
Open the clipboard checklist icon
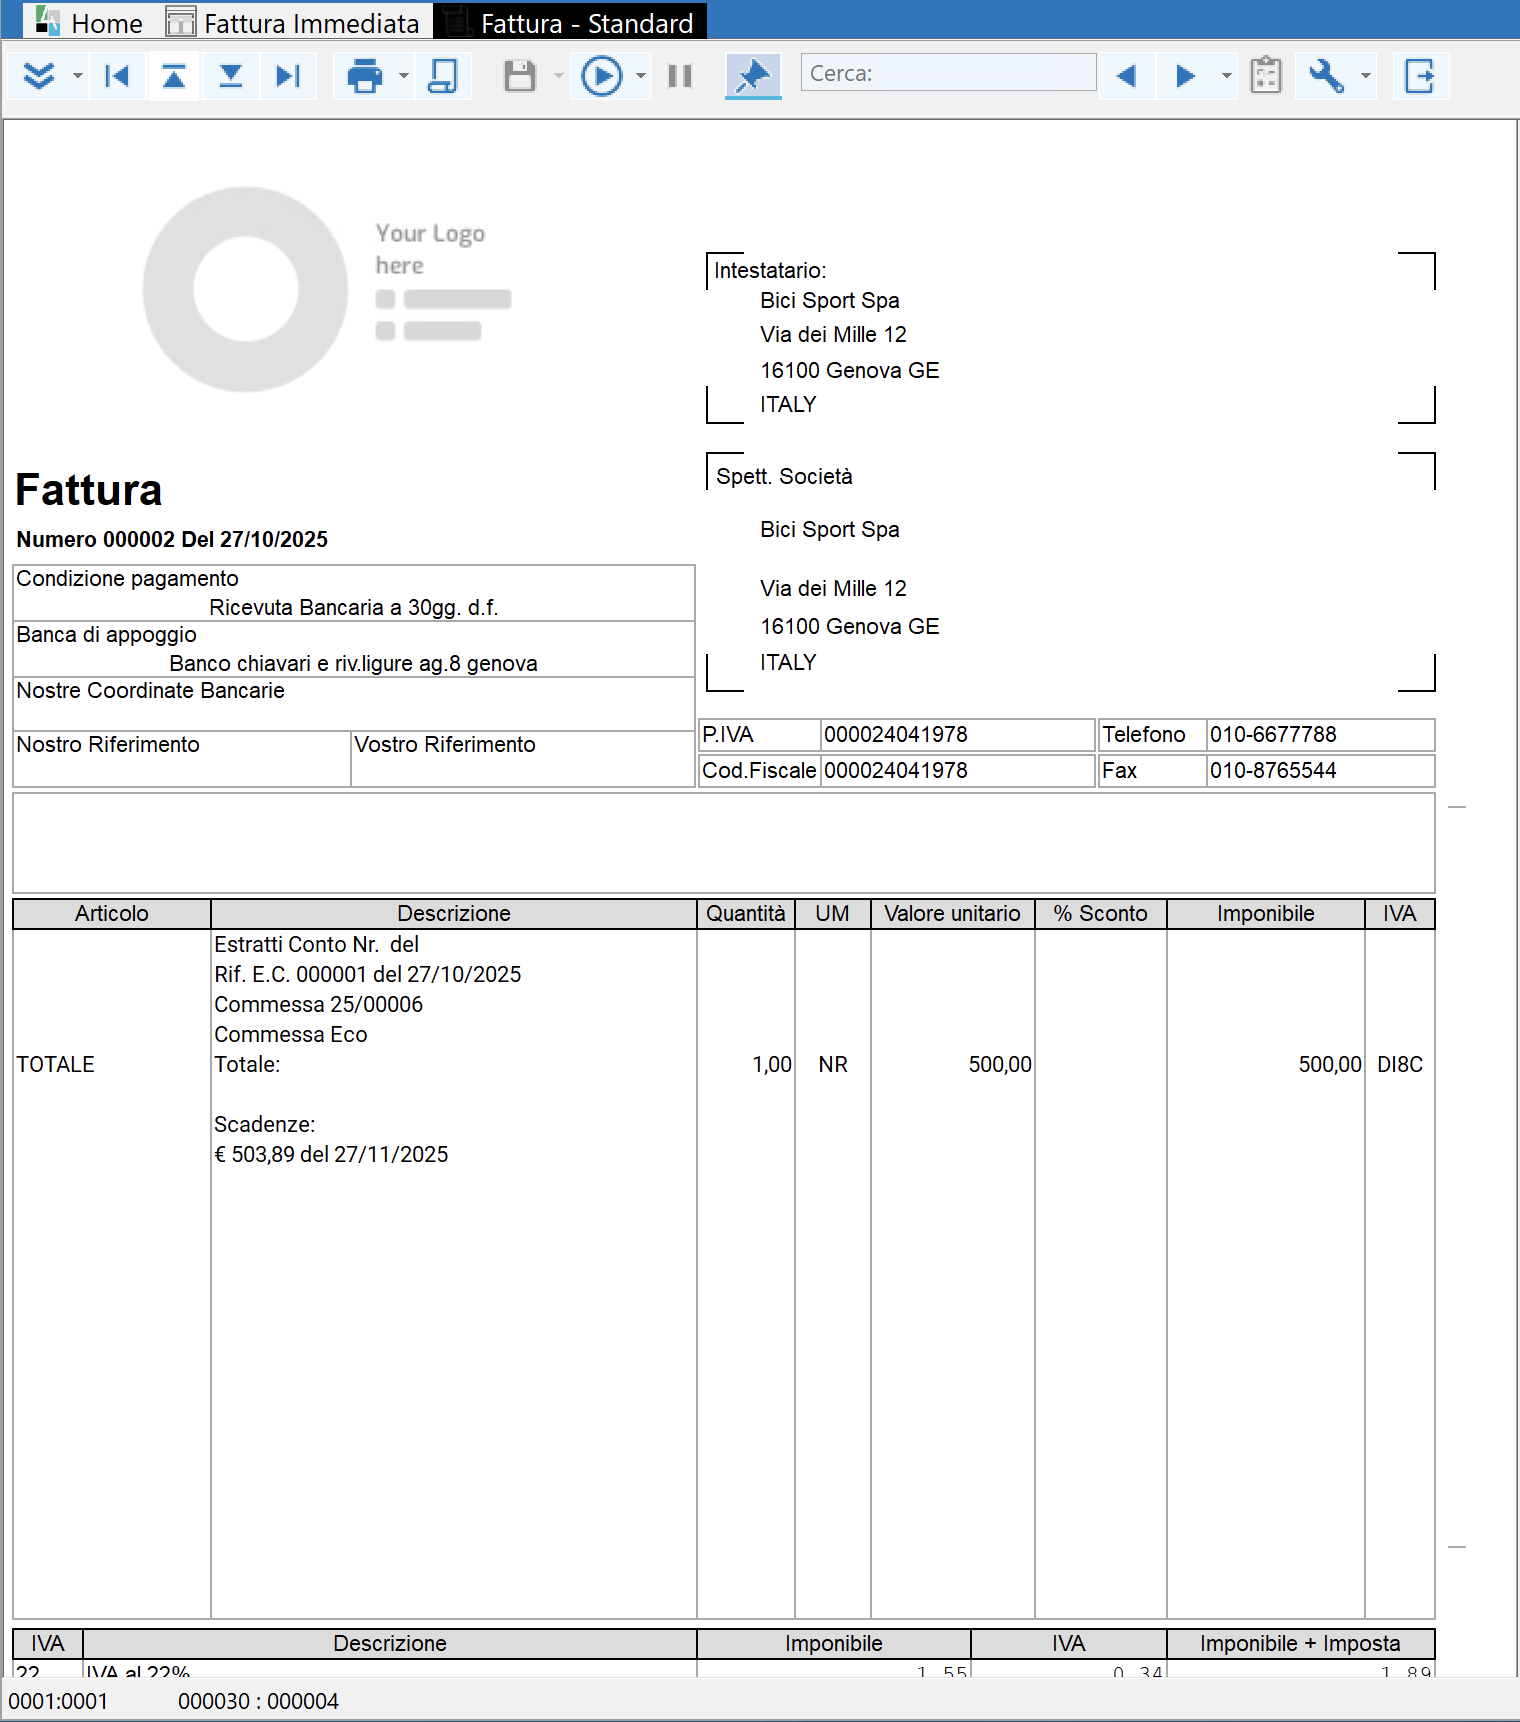[1266, 76]
